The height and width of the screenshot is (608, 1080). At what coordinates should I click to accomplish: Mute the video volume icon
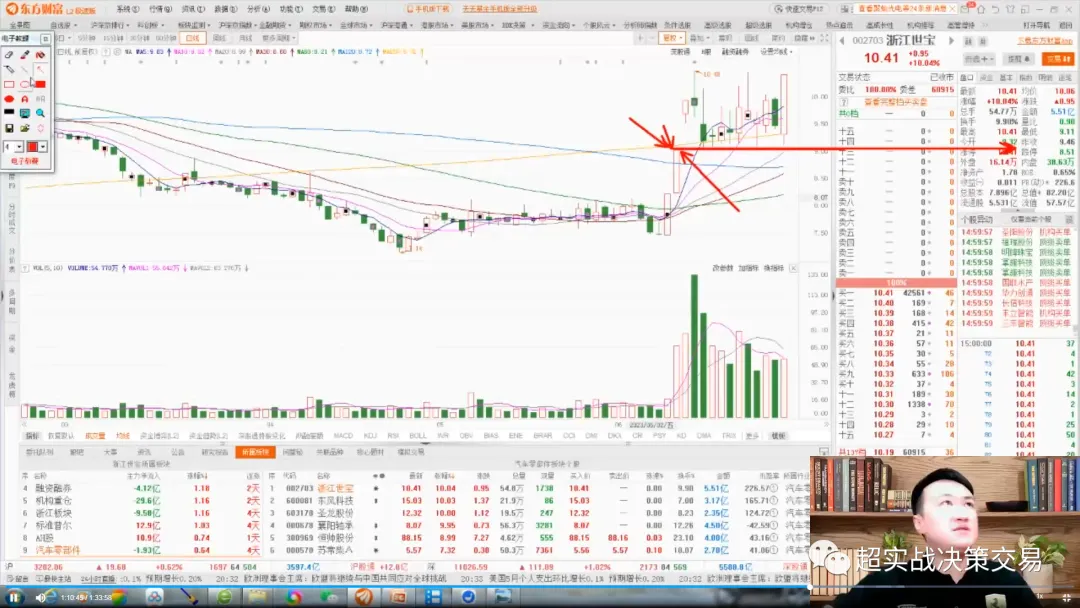[41, 598]
